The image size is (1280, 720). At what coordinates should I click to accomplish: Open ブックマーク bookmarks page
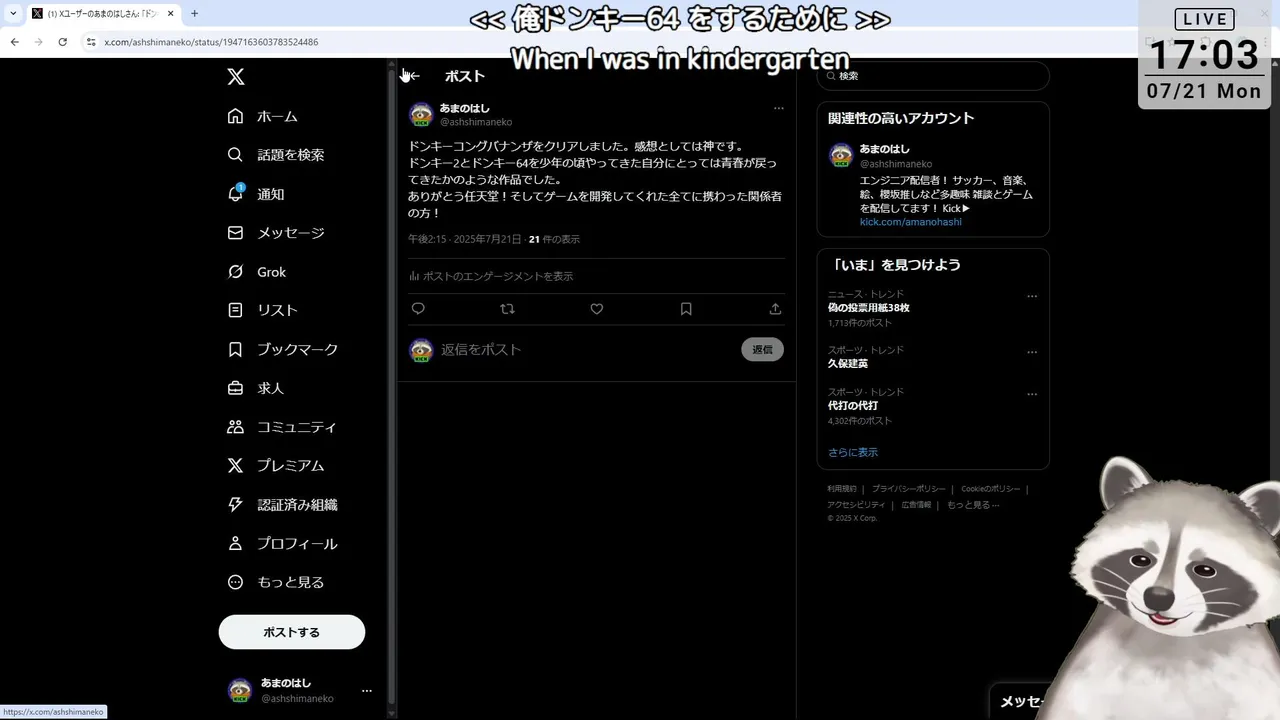pos(283,349)
